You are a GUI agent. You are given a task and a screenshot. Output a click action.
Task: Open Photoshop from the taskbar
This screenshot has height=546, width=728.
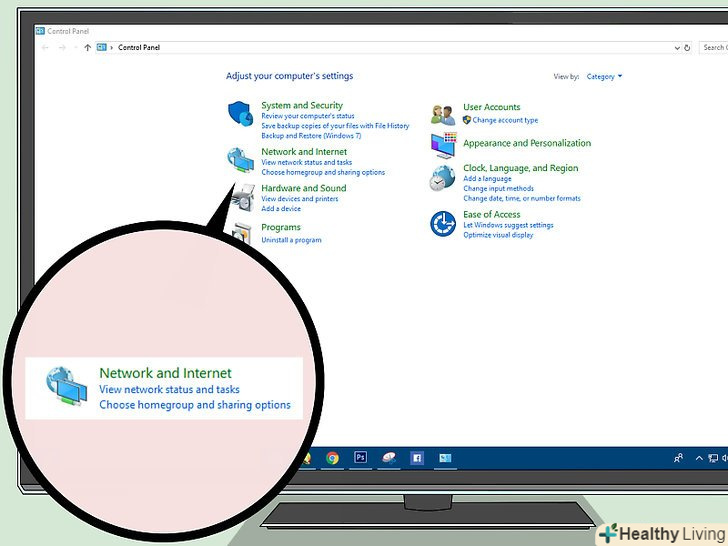point(360,457)
